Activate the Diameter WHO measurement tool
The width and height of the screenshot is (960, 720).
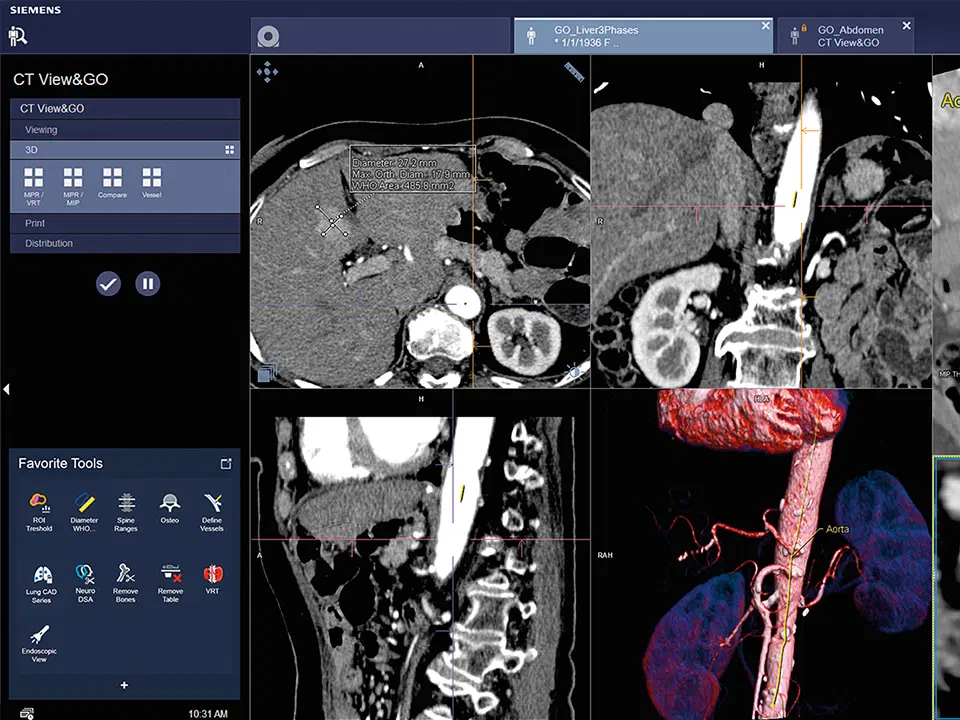click(x=84, y=508)
